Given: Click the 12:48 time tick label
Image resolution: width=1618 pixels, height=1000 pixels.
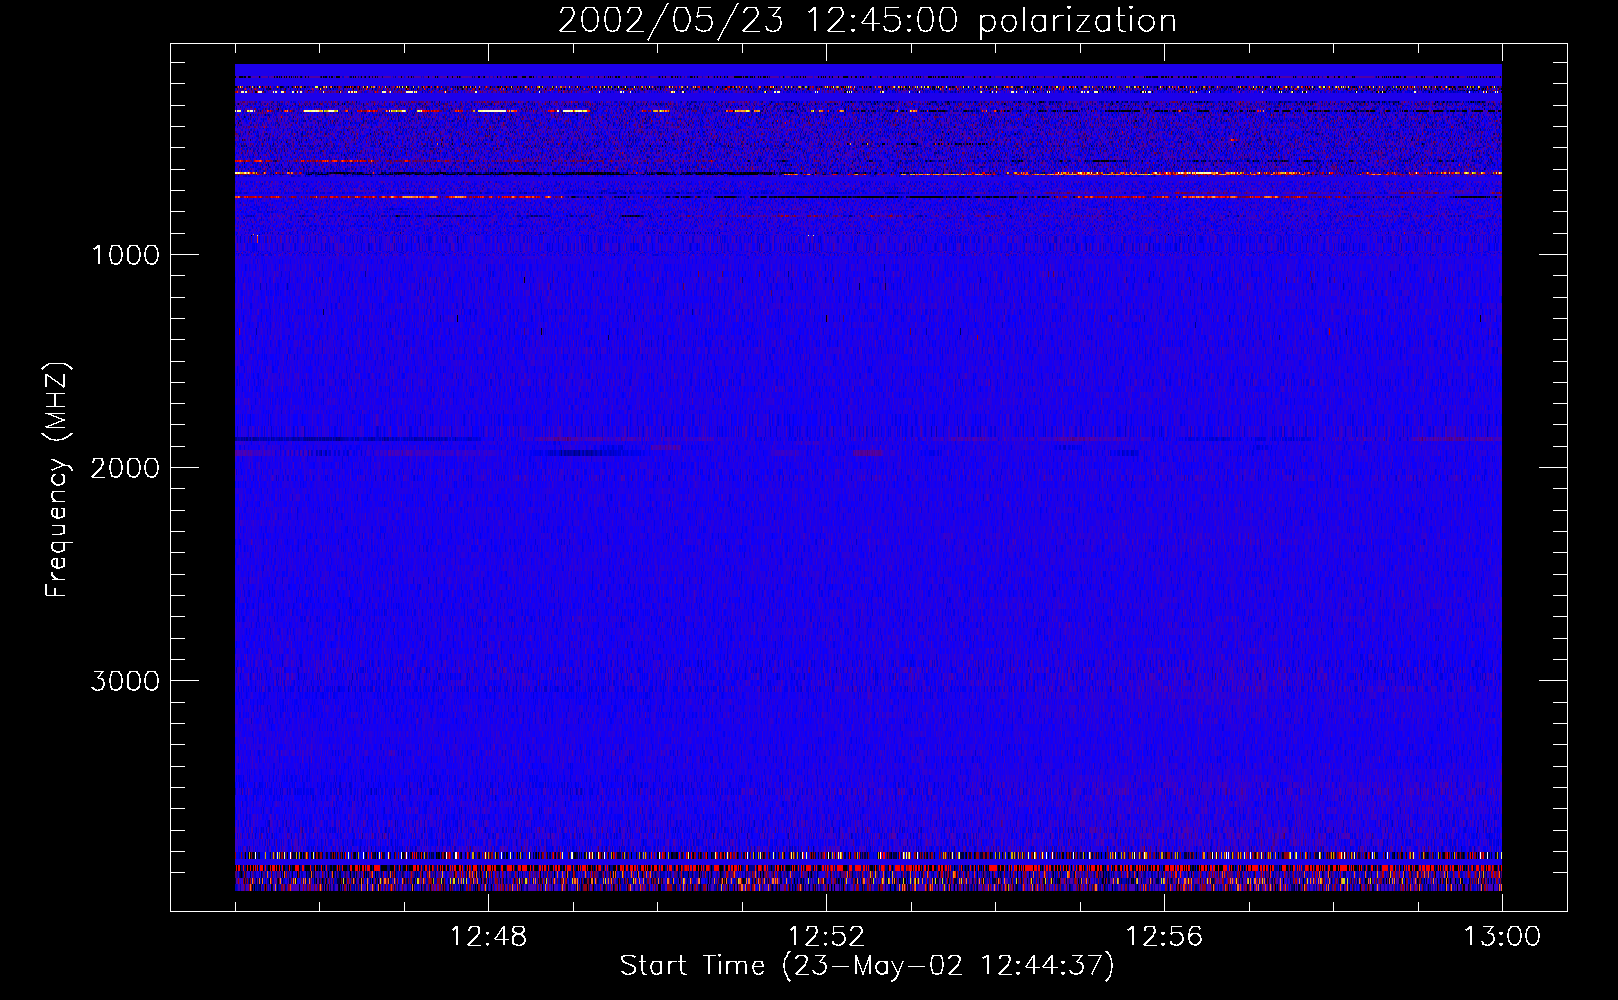Looking at the screenshot, I should pos(488,937).
